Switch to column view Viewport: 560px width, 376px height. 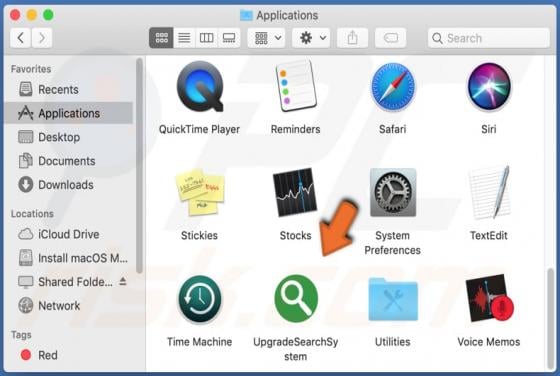point(206,38)
